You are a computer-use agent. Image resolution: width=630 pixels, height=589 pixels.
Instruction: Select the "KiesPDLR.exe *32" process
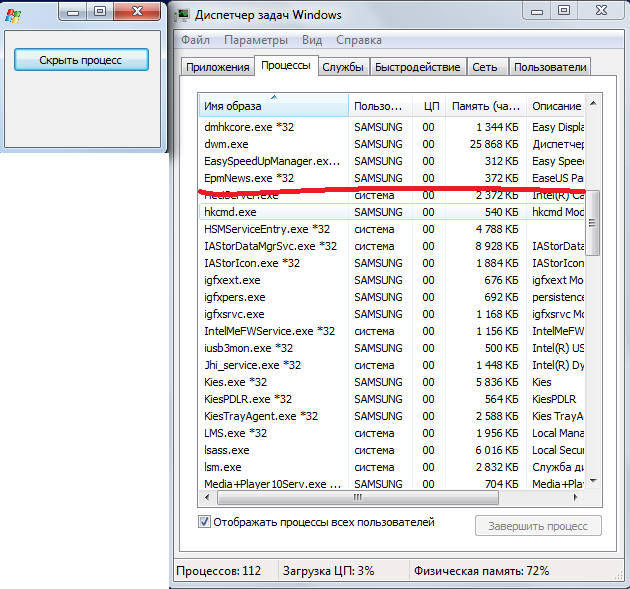(x=392, y=399)
